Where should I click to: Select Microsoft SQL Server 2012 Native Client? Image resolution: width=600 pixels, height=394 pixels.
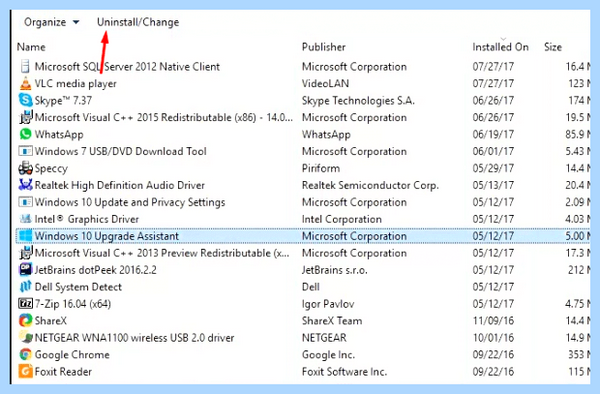click(127, 67)
